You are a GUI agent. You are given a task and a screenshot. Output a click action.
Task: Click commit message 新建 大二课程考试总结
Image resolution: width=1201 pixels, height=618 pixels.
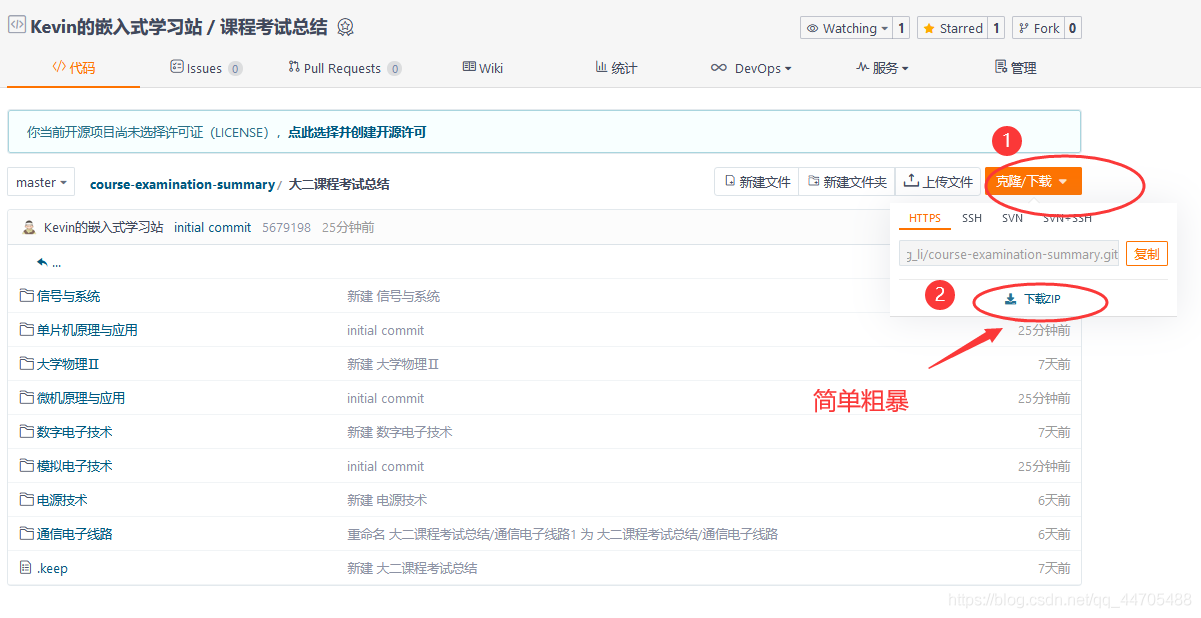click(412, 568)
